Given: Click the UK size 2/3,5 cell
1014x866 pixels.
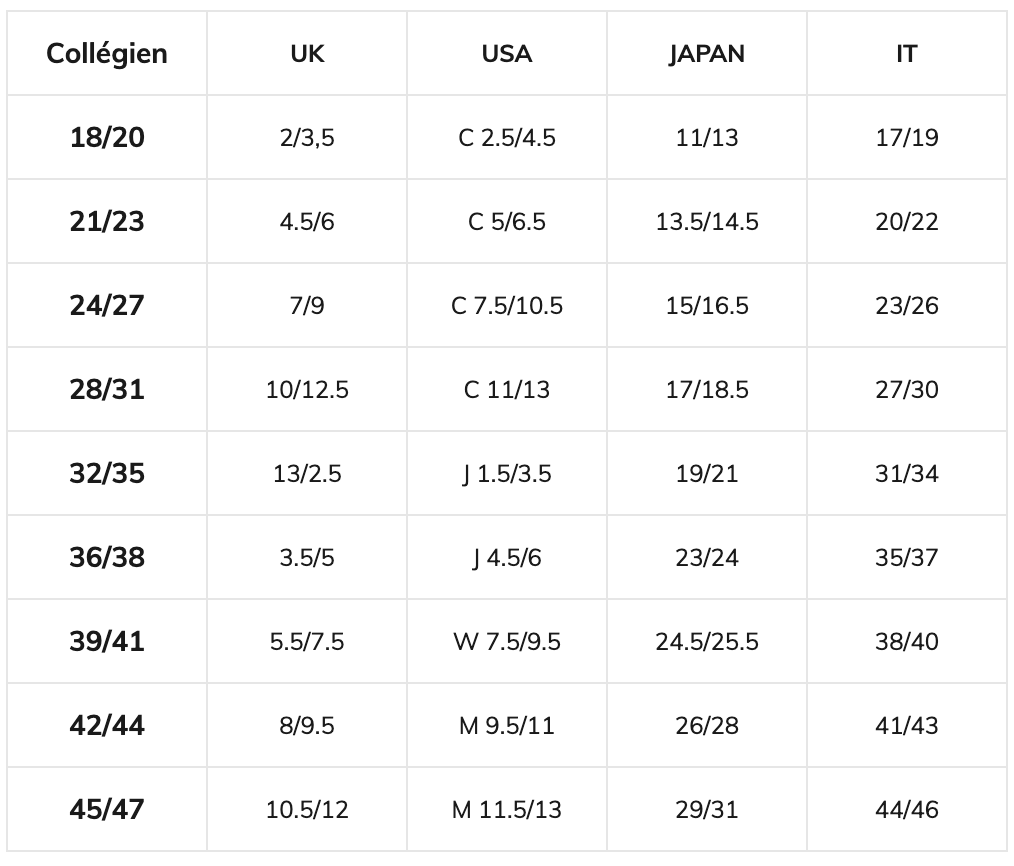Looking at the screenshot, I should tap(307, 138).
